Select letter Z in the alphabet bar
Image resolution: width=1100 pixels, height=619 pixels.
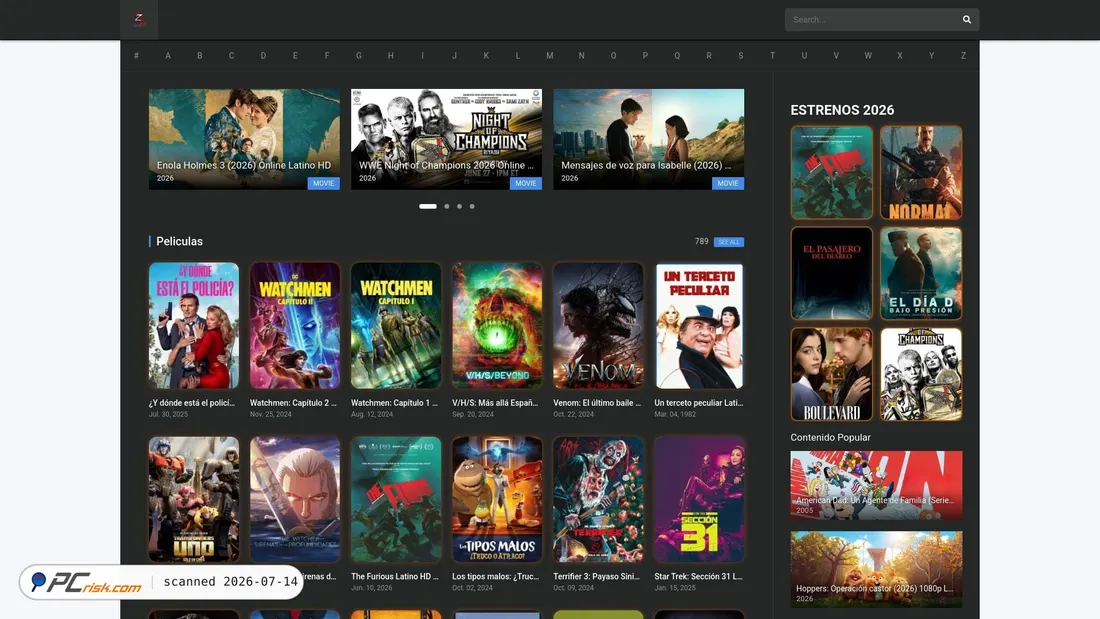[x=963, y=55]
